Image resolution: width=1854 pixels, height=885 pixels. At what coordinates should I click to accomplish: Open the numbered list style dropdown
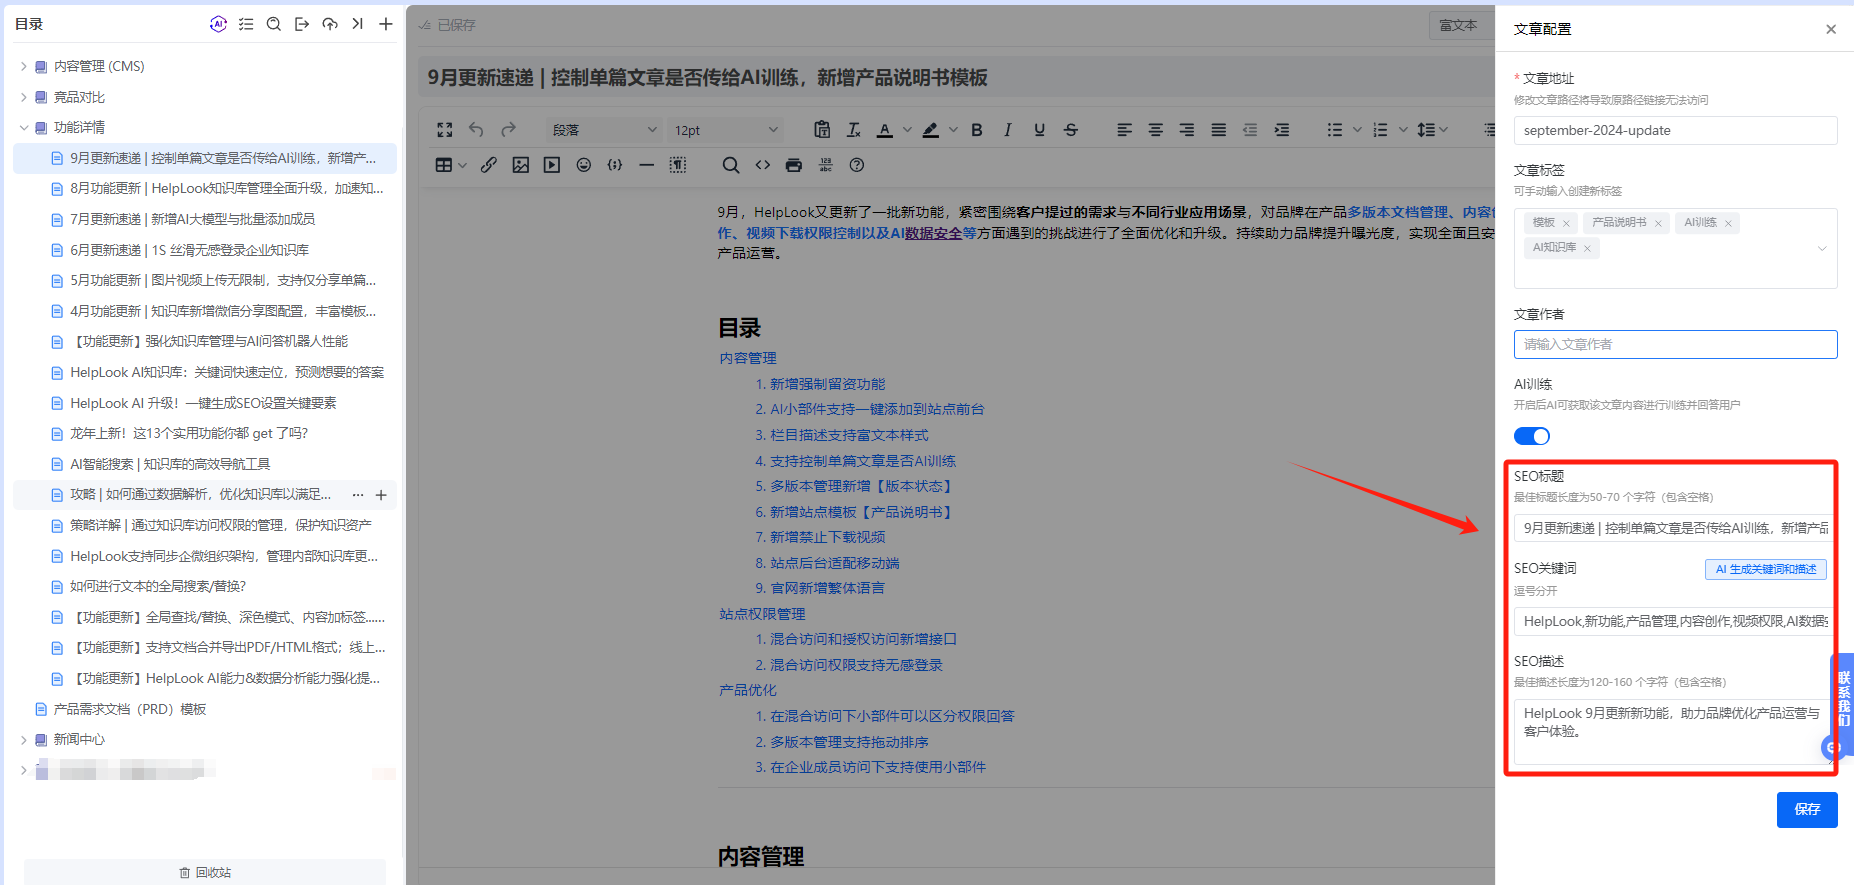[x=1403, y=130]
